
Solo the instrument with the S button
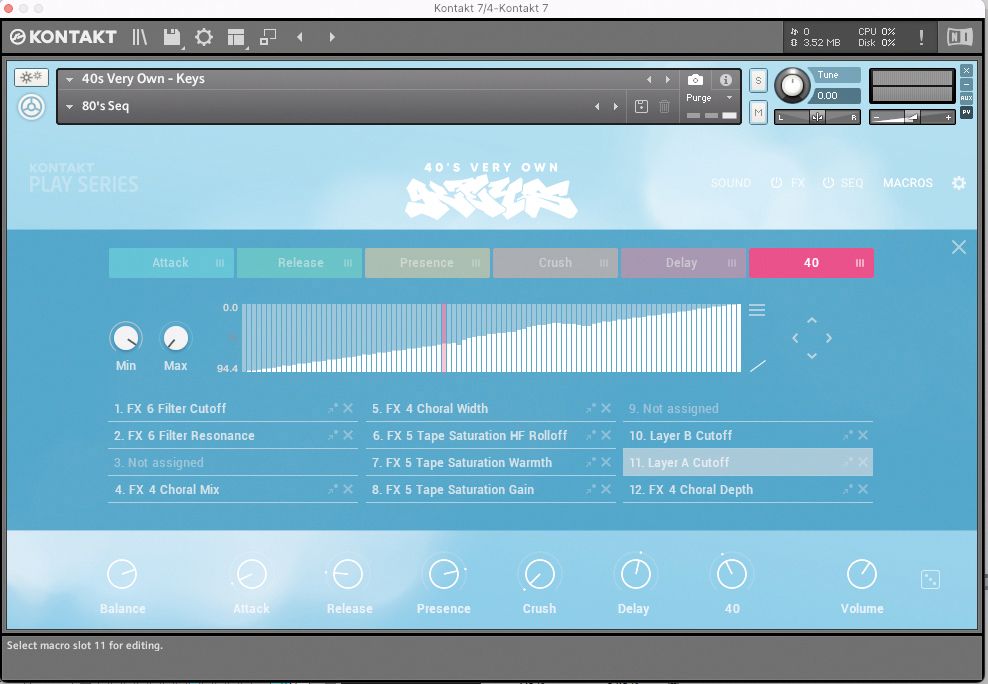click(x=757, y=78)
